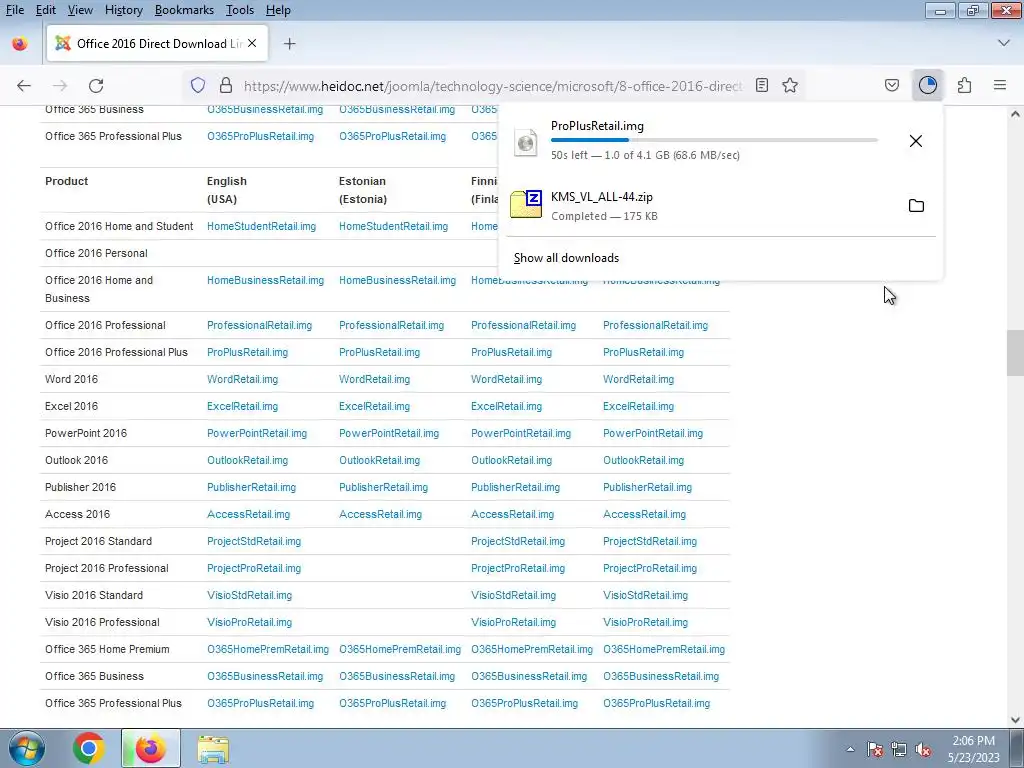Download Estonian PublisherRetail.img link
The image size is (1024, 768).
(383, 487)
